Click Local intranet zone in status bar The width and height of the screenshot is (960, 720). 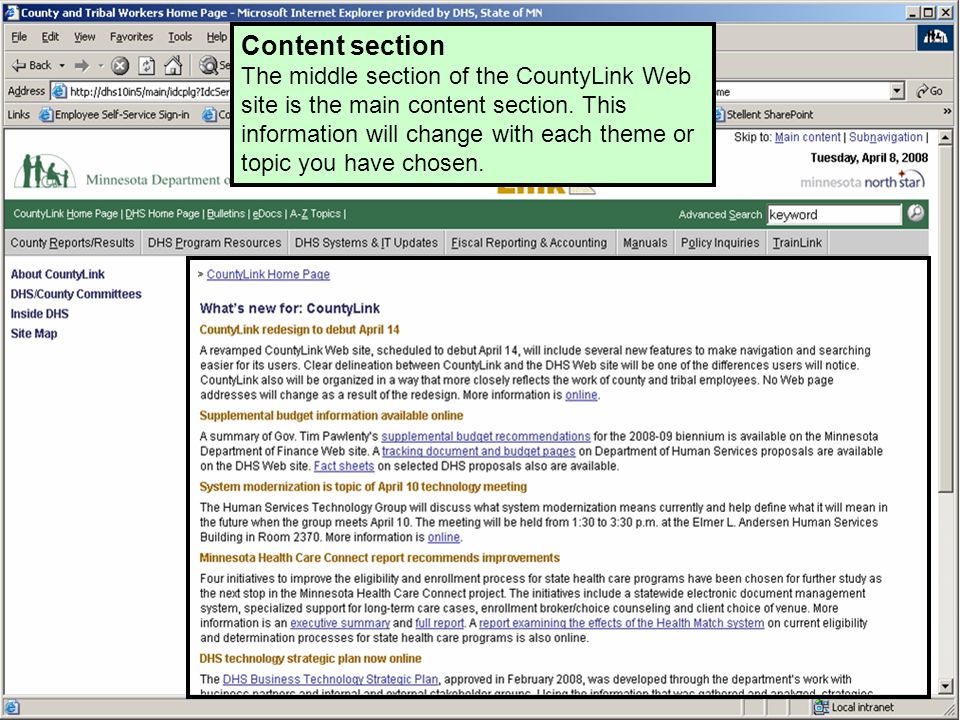(853, 707)
